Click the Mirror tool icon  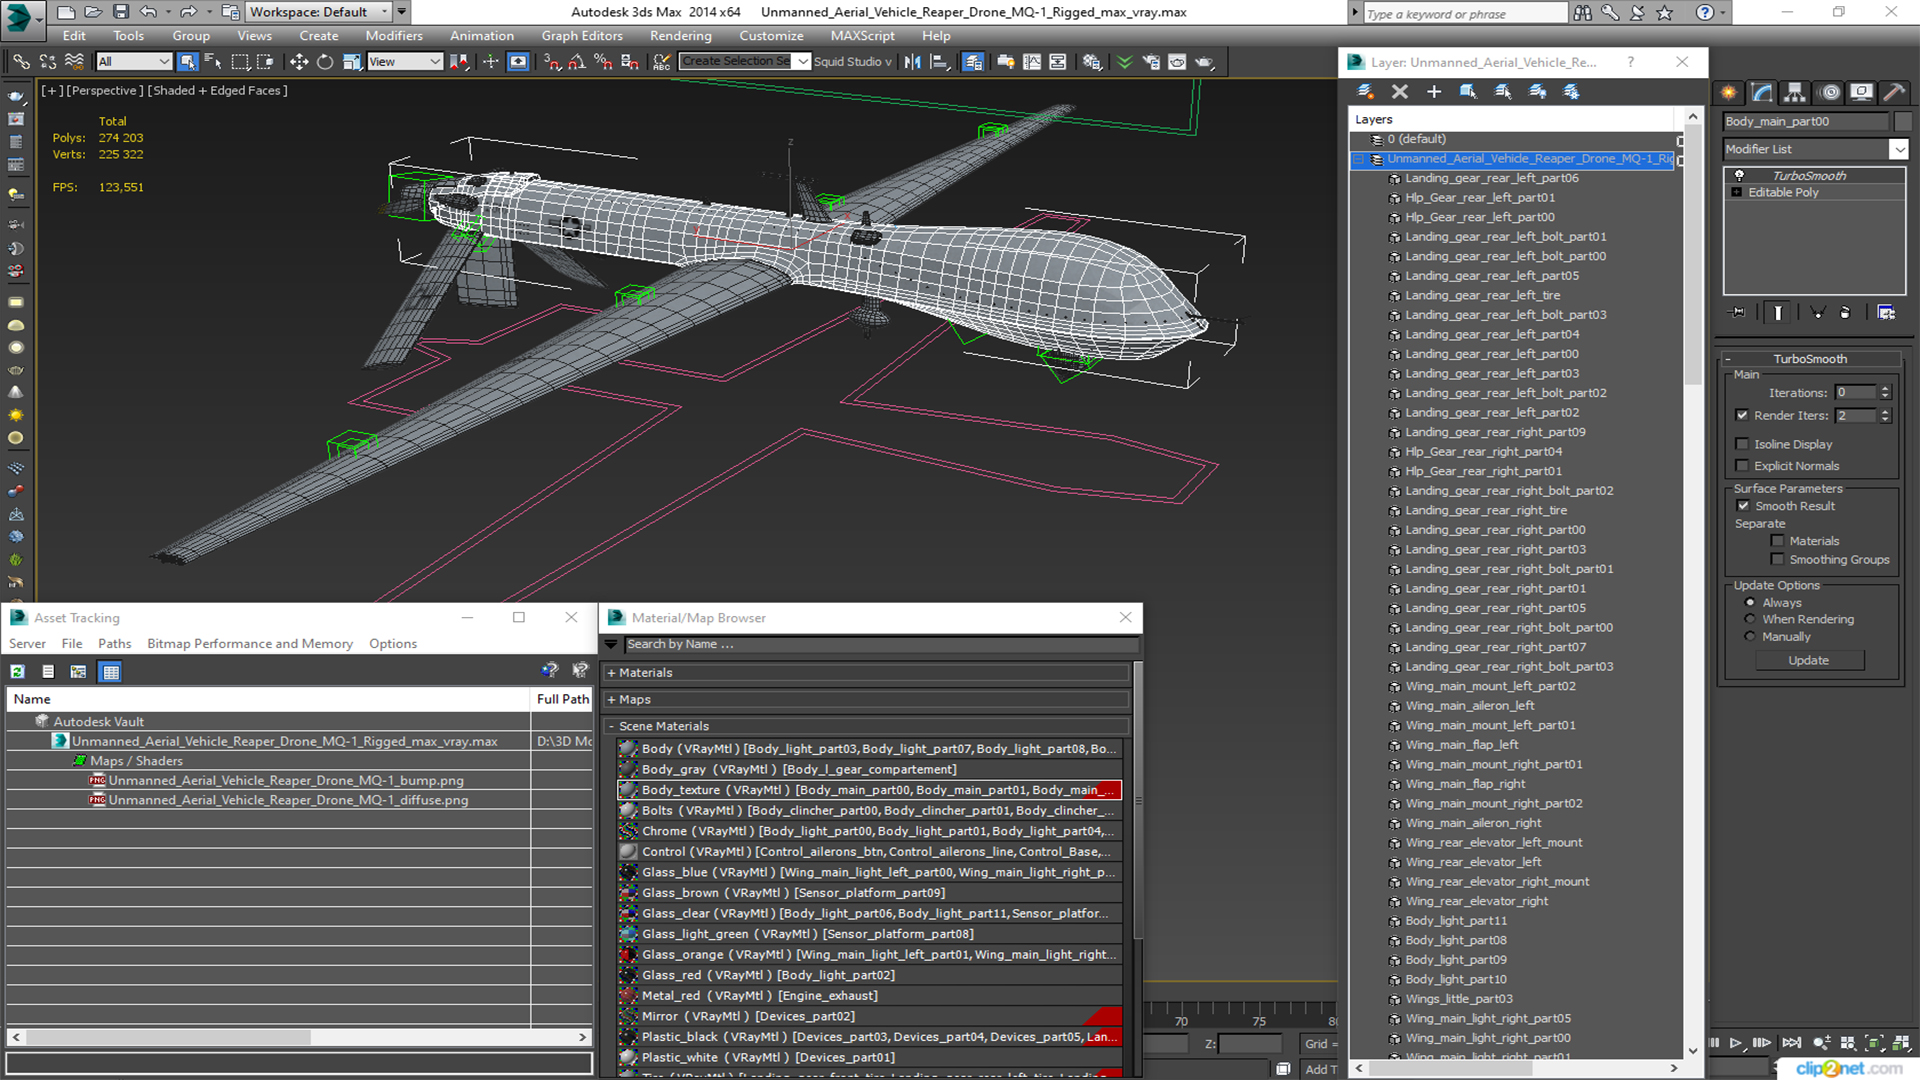(912, 62)
